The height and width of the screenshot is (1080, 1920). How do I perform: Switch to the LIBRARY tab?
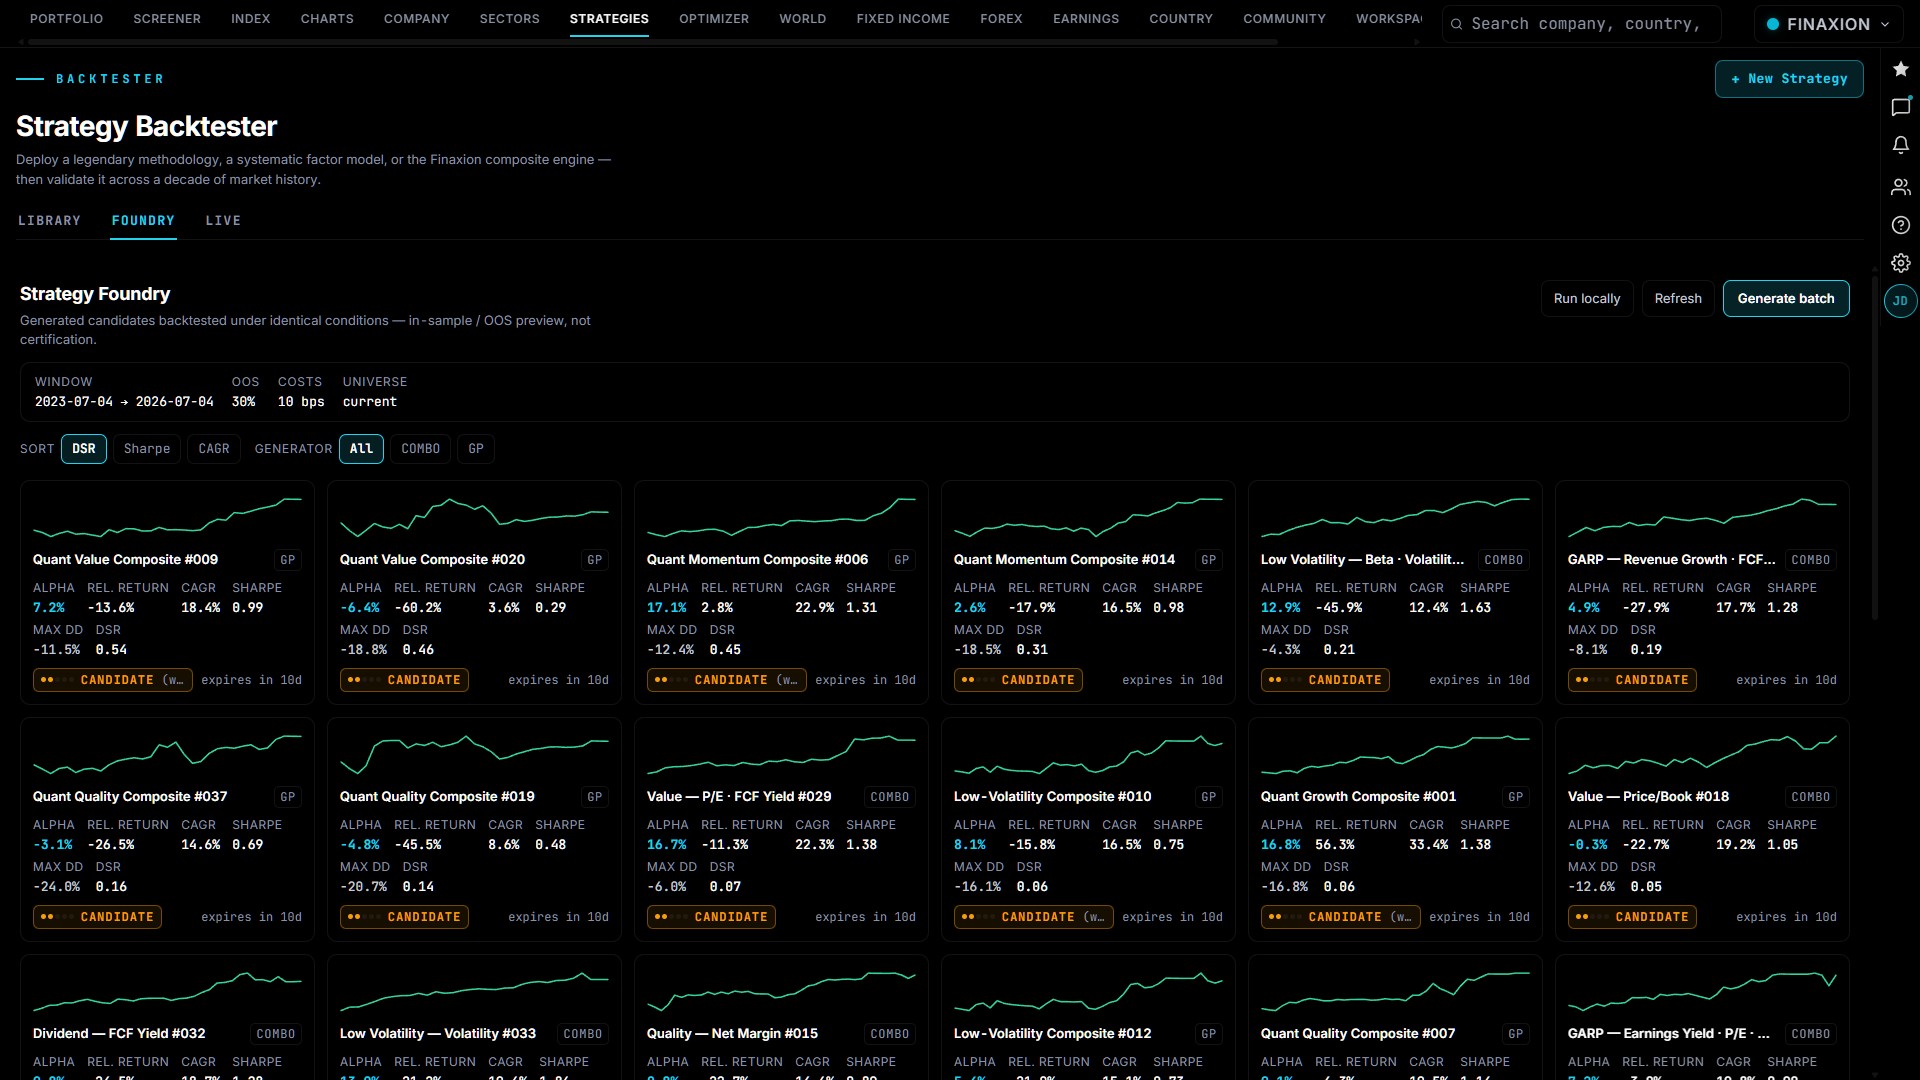(49, 221)
